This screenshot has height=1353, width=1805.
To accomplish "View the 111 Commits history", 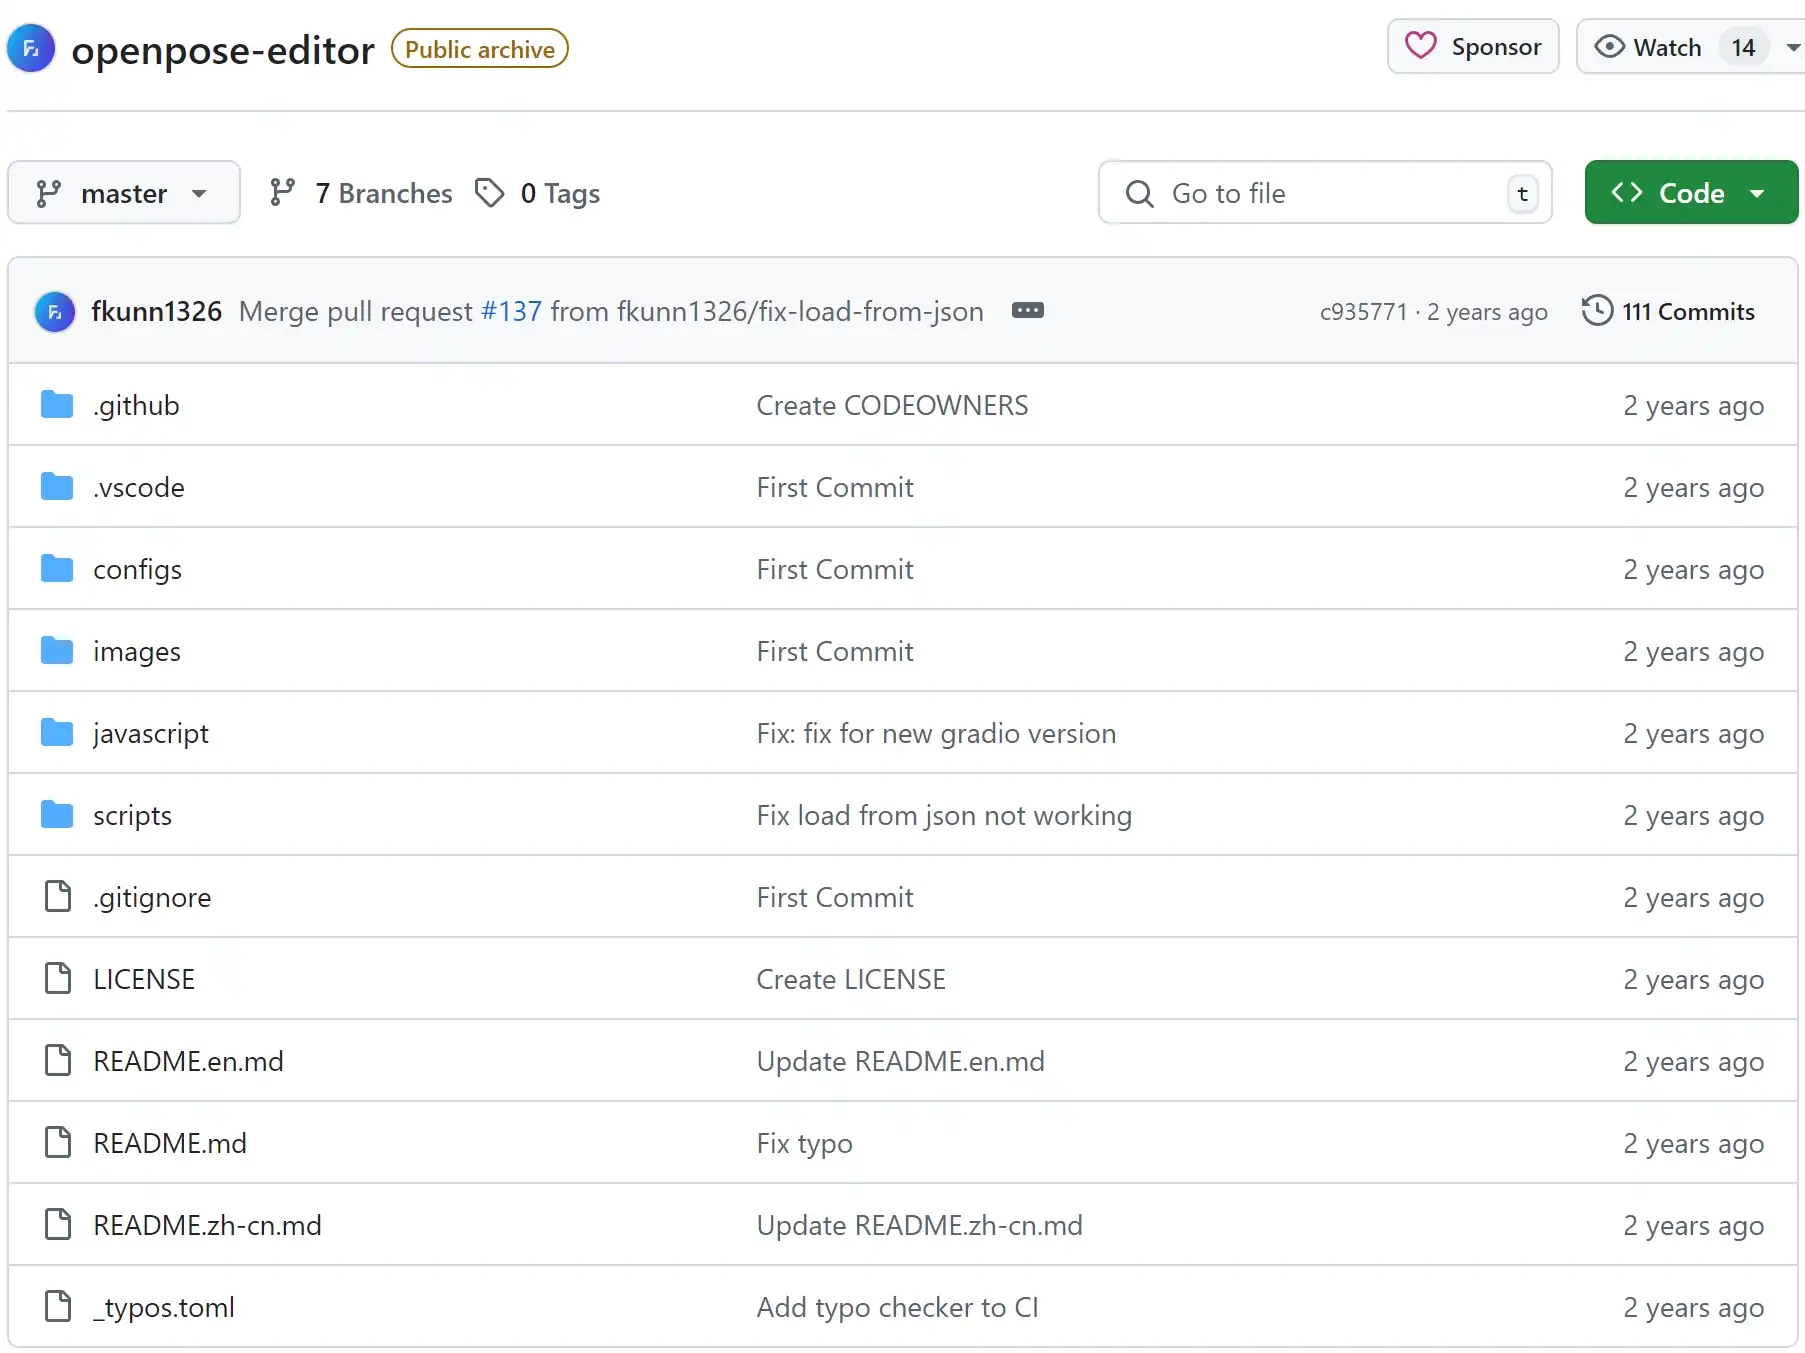I will 1688,311.
